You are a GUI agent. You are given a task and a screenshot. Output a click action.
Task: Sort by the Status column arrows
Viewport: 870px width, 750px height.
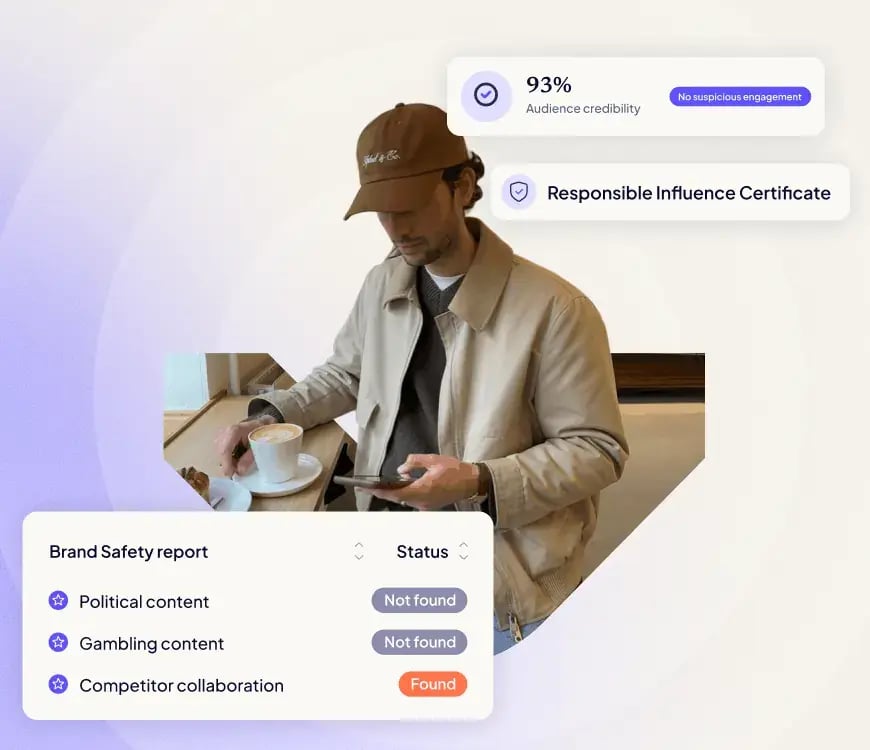click(x=464, y=551)
